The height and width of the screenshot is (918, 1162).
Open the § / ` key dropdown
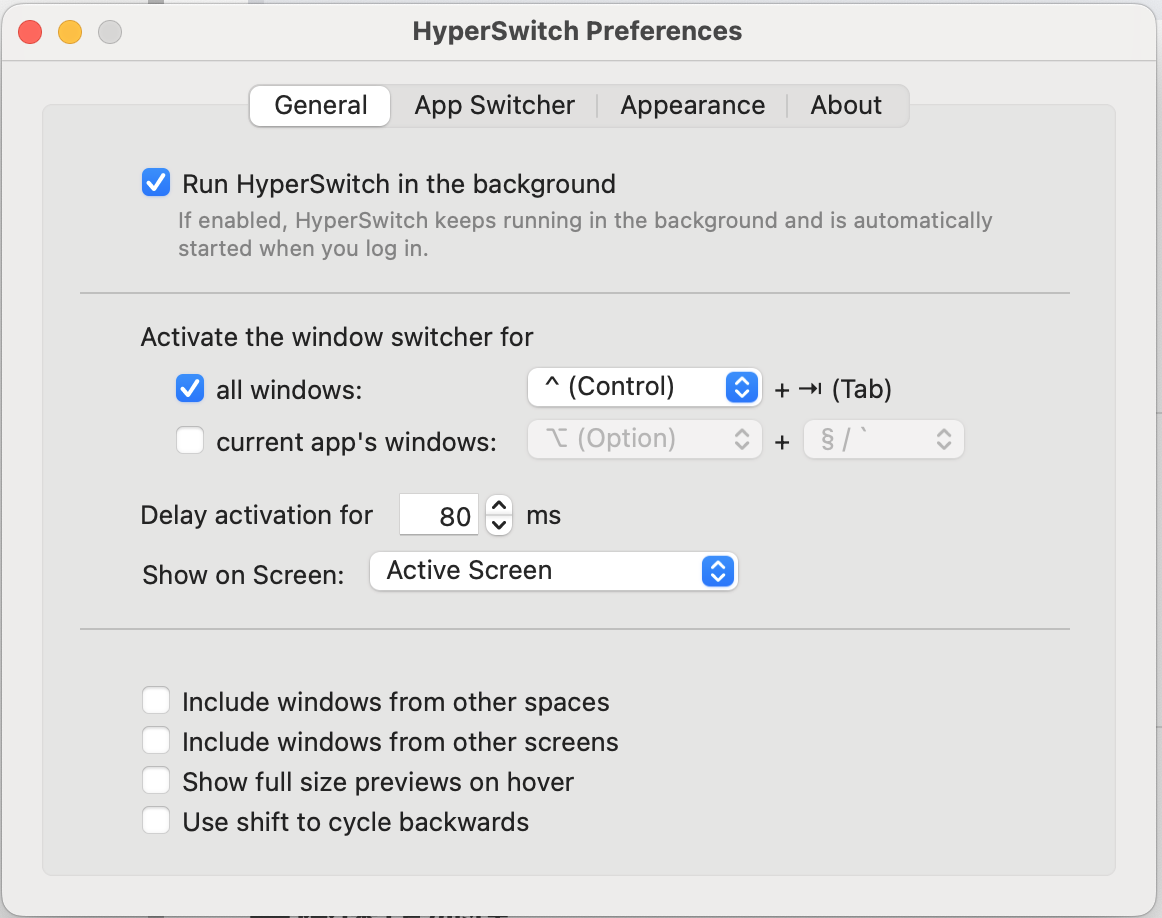click(883, 439)
